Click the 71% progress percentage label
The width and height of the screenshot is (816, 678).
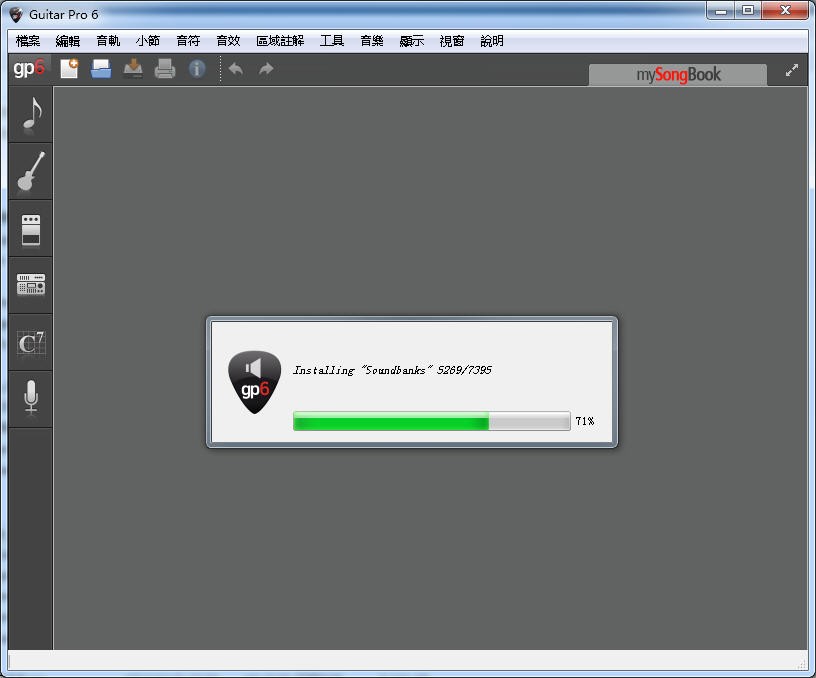click(585, 421)
